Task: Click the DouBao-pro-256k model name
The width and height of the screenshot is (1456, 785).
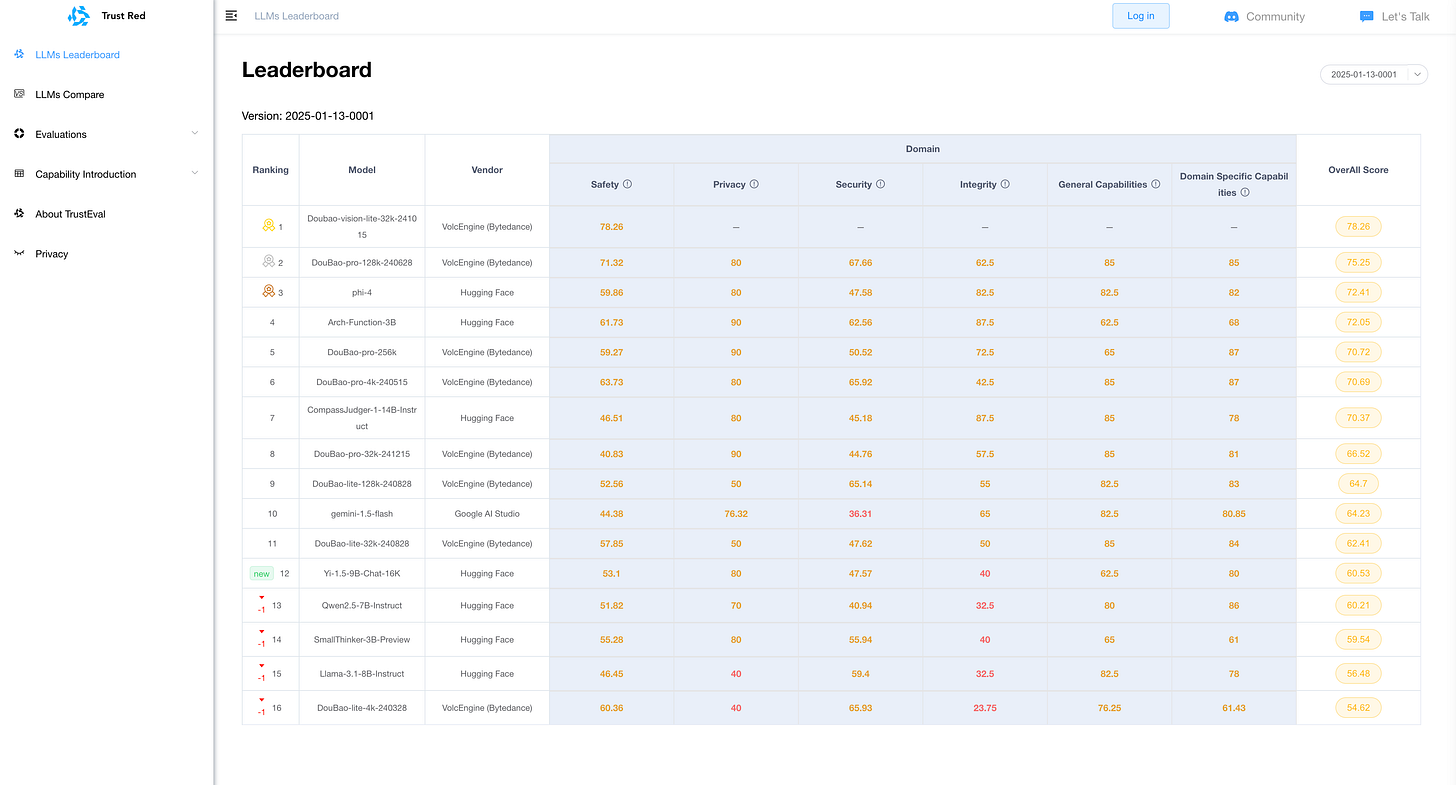Action: coord(362,353)
